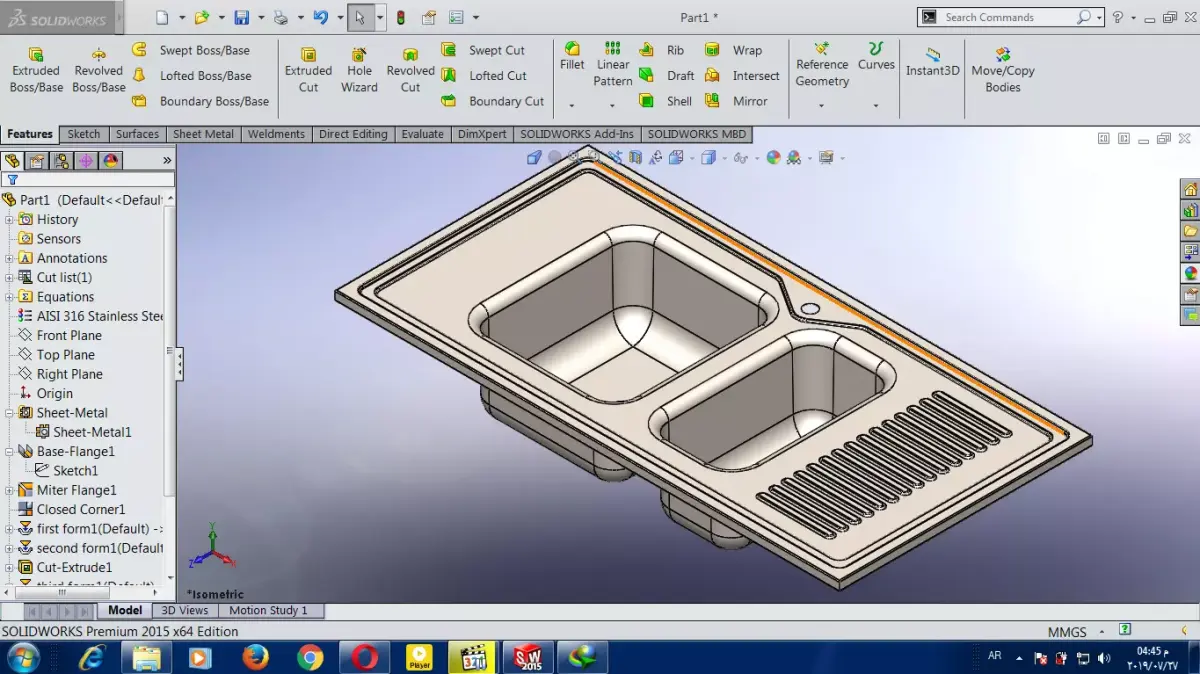Choose the Boundary Cut tool
Image resolution: width=1200 pixels, height=674 pixels.
tap(493, 101)
